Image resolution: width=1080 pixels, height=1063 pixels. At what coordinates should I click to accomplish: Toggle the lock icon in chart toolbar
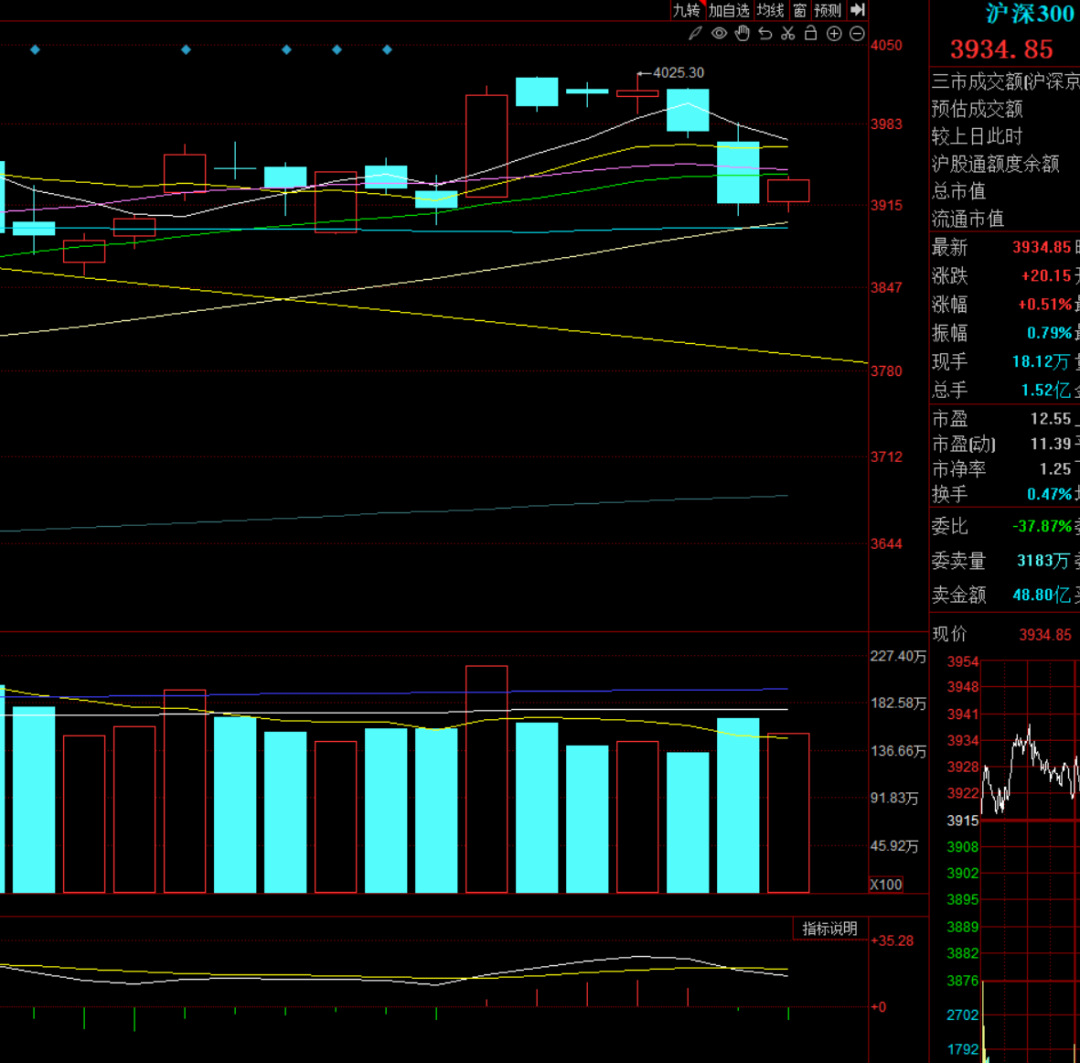coord(811,33)
